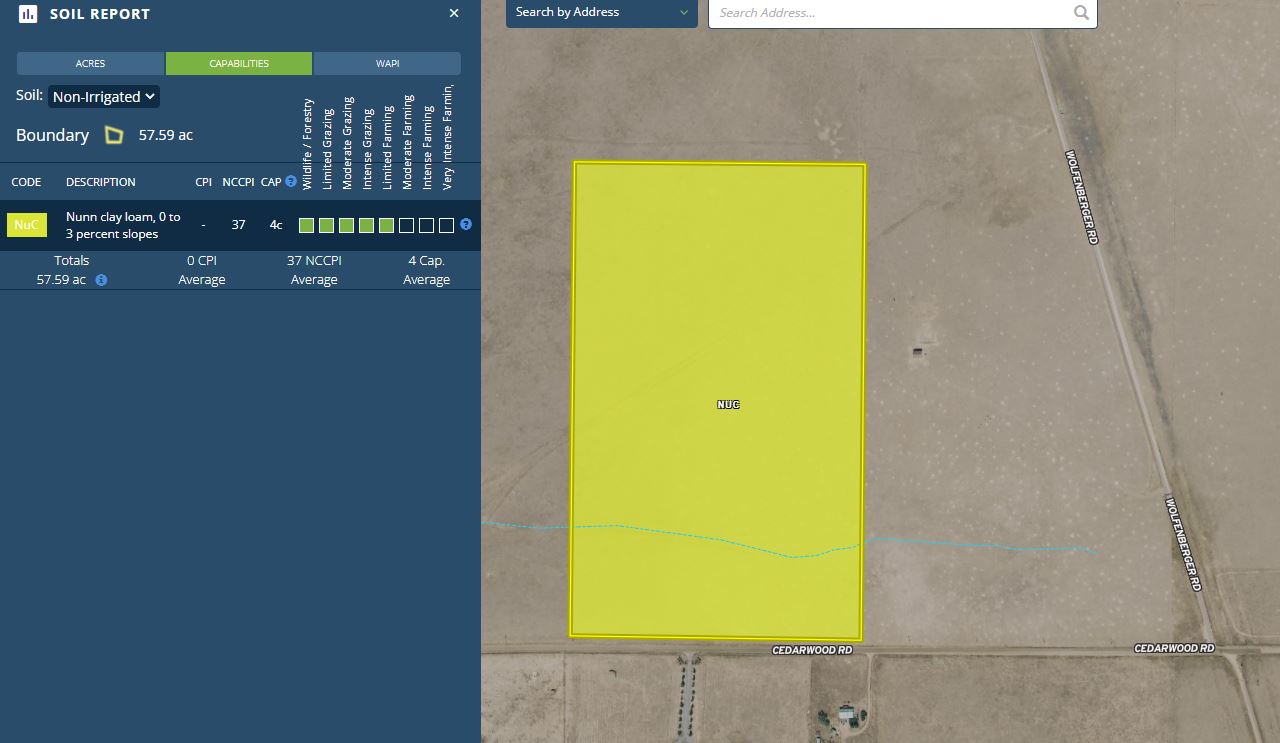Click the search magnifier icon
The height and width of the screenshot is (743, 1280).
(1081, 13)
